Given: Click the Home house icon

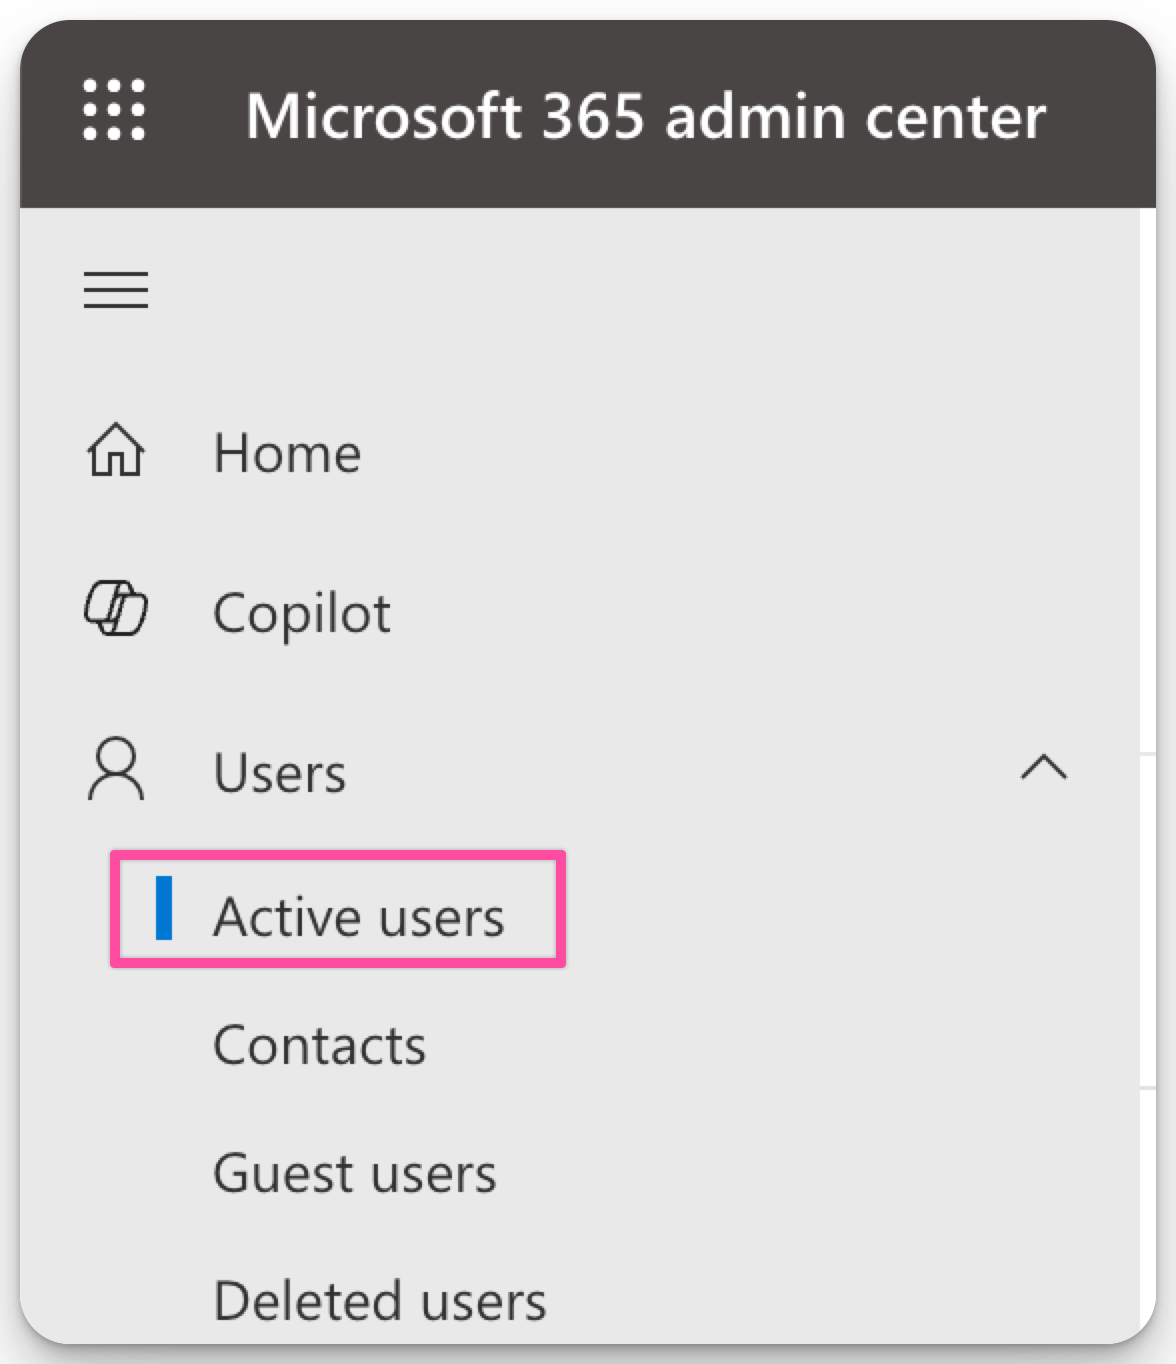Looking at the screenshot, I should pyautogui.click(x=116, y=450).
